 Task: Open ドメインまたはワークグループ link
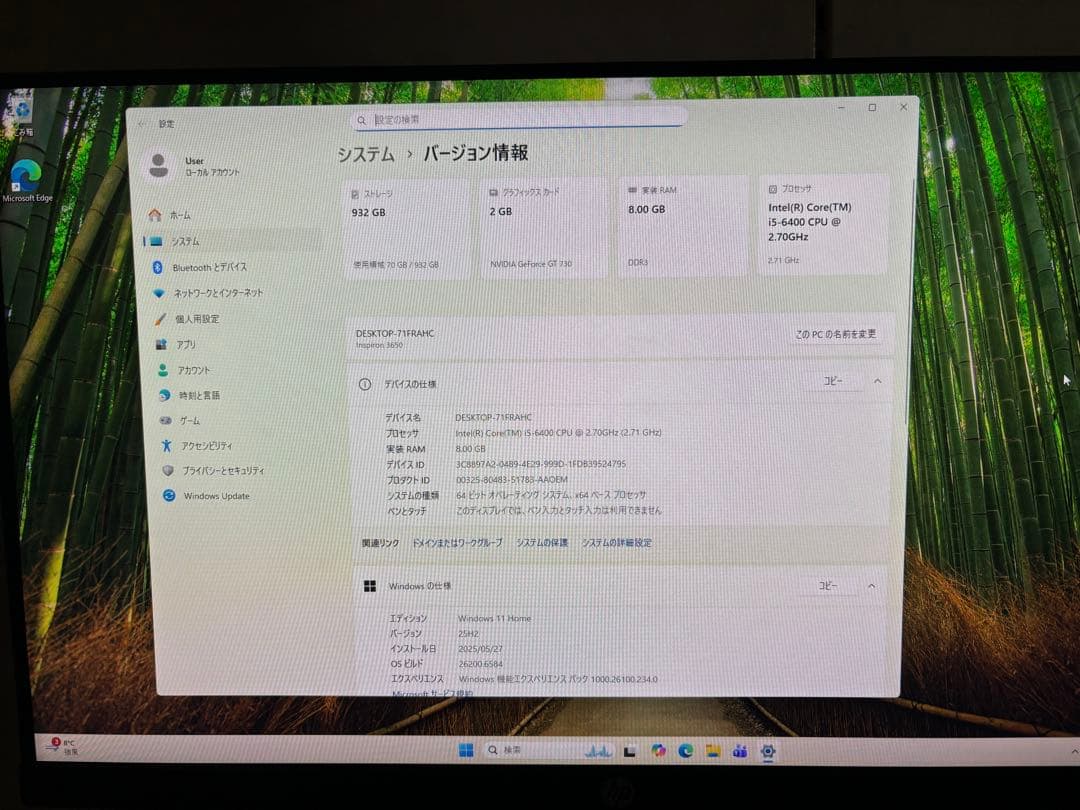tap(457, 543)
